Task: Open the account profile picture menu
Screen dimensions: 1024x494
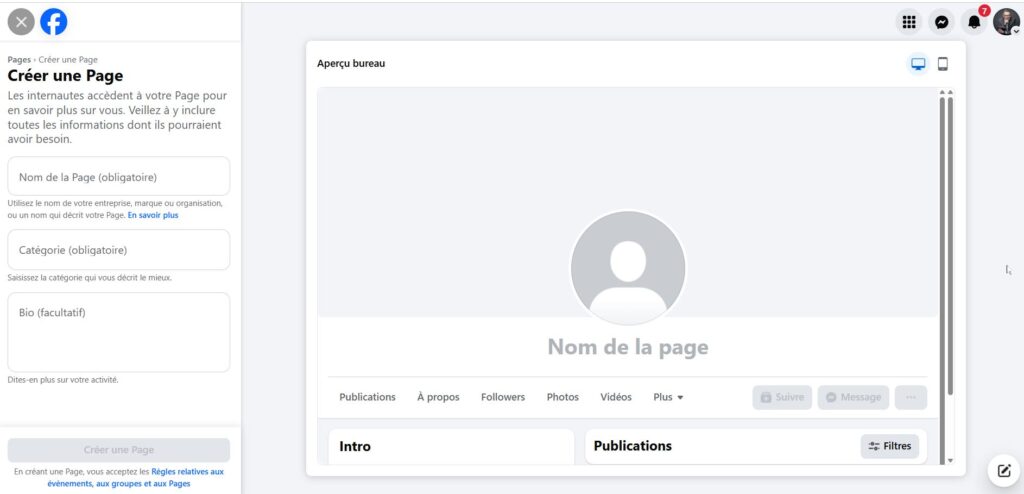Action: pyautogui.click(x=1006, y=22)
